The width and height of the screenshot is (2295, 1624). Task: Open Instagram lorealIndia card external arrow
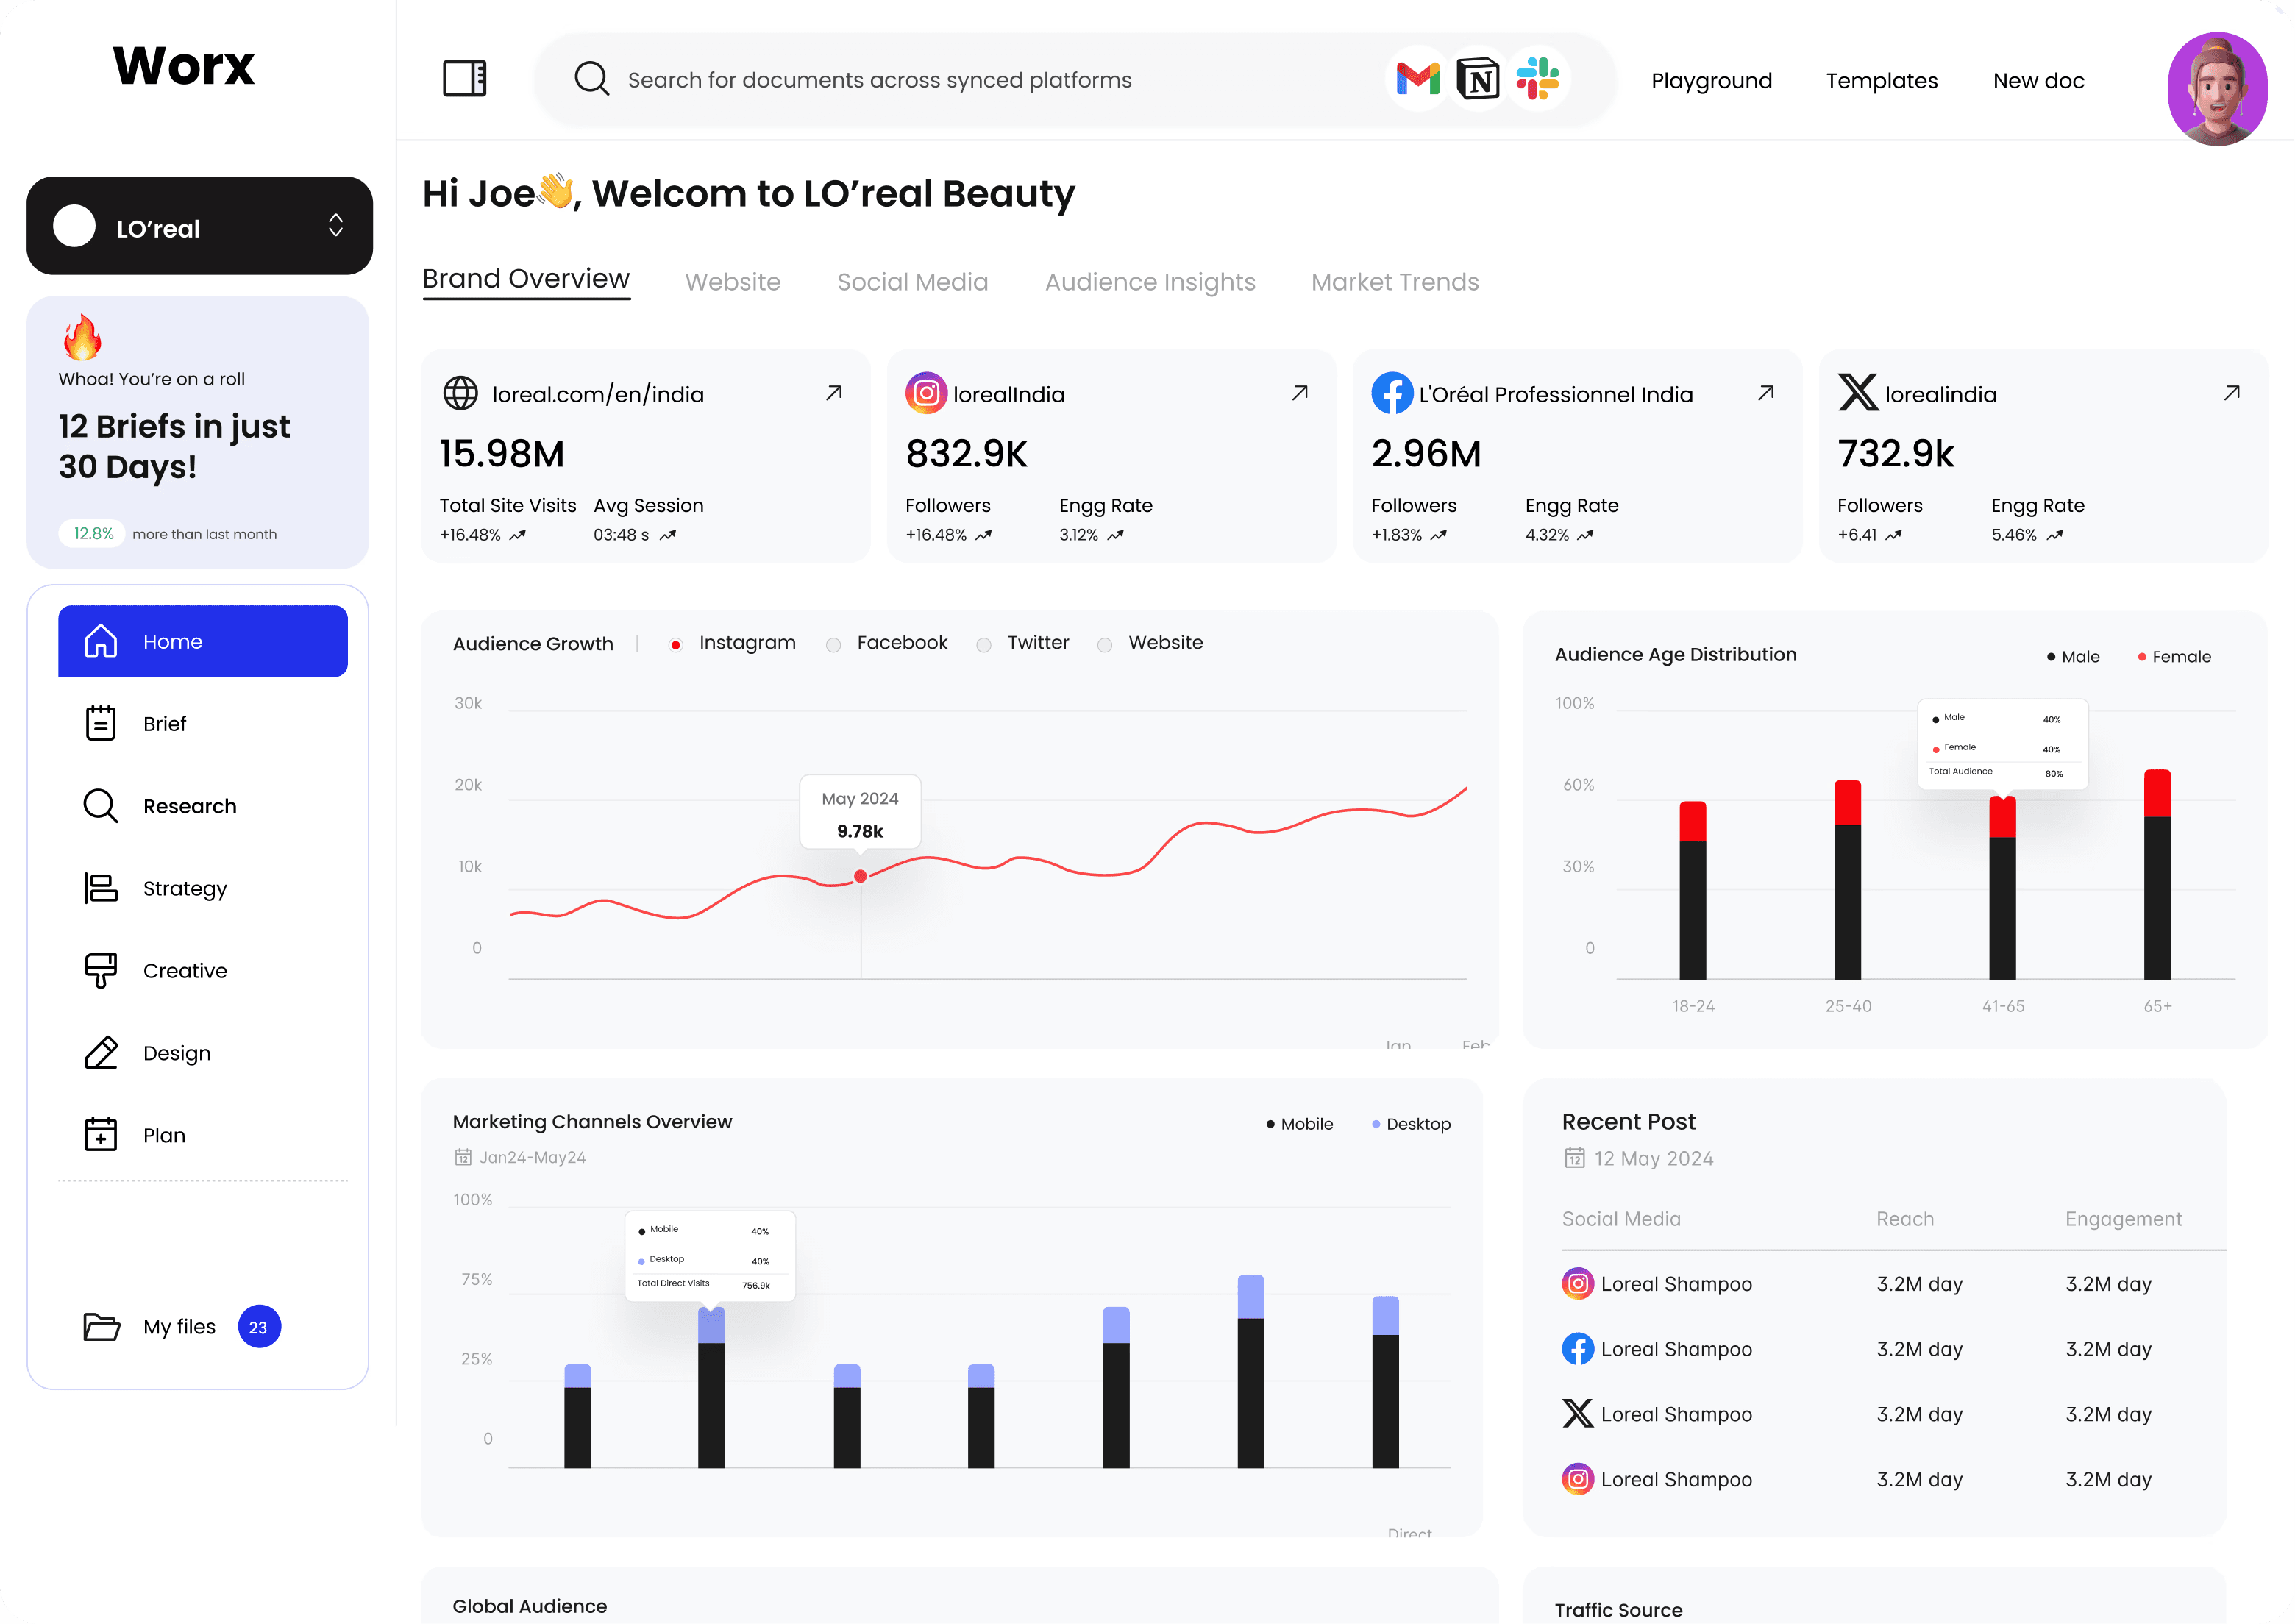point(1300,393)
